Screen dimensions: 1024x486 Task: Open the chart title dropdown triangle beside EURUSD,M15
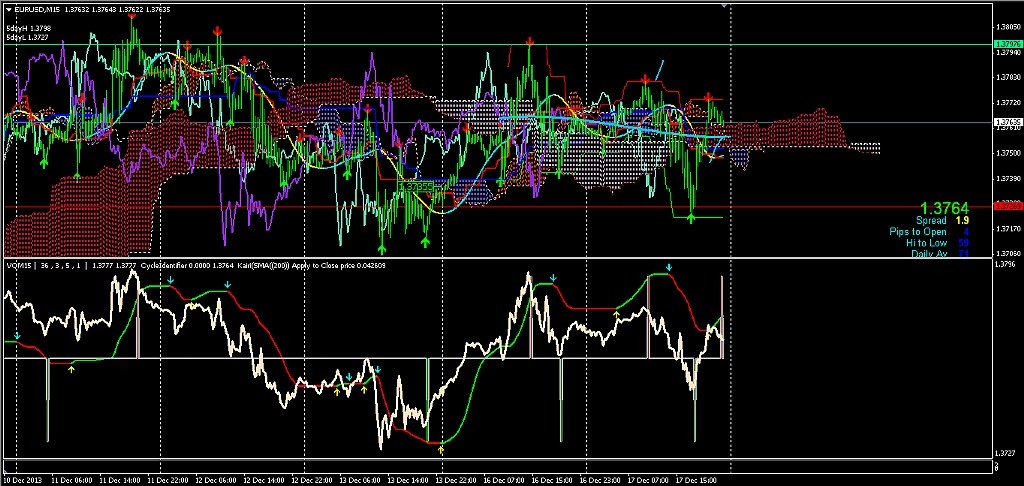[9, 9]
